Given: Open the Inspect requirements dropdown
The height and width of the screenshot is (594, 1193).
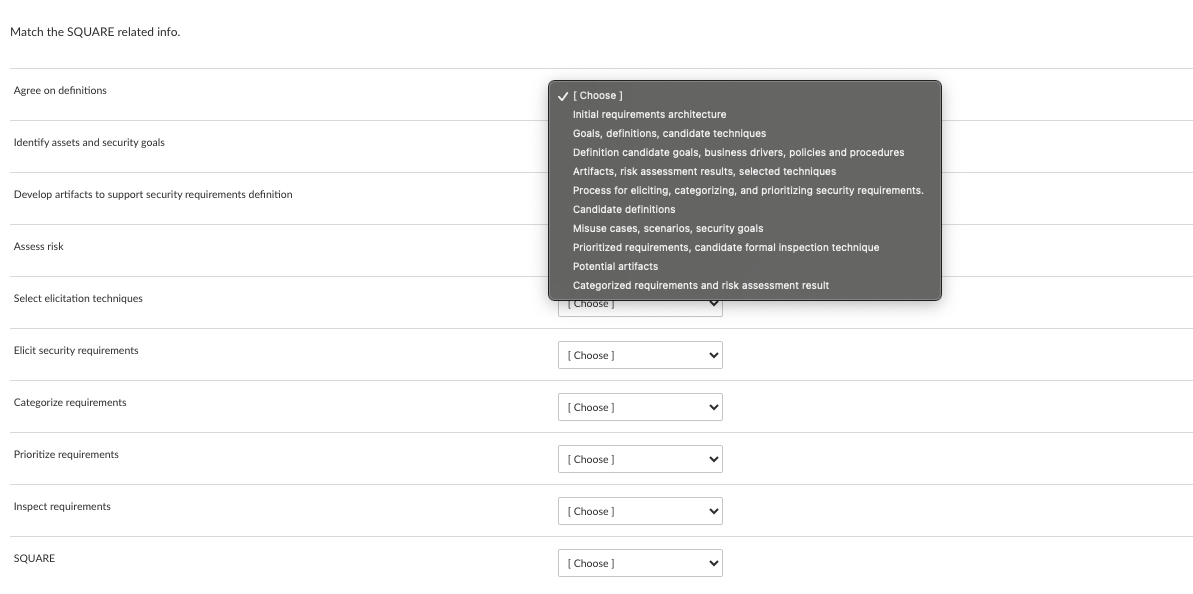Looking at the screenshot, I should pyautogui.click(x=640, y=511).
